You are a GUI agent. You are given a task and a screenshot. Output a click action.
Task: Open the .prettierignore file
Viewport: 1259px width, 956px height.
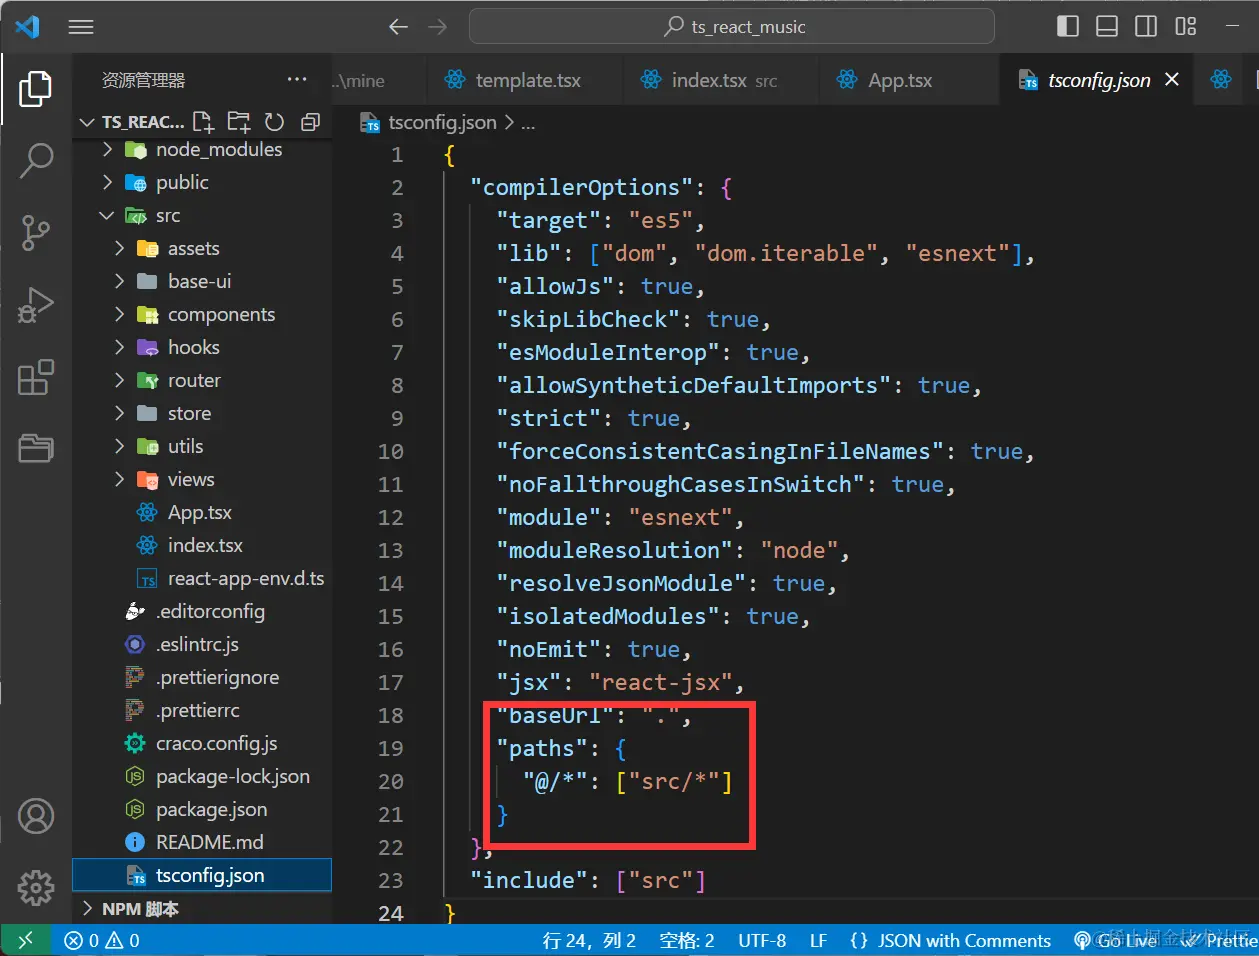click(x=217, y=677)
